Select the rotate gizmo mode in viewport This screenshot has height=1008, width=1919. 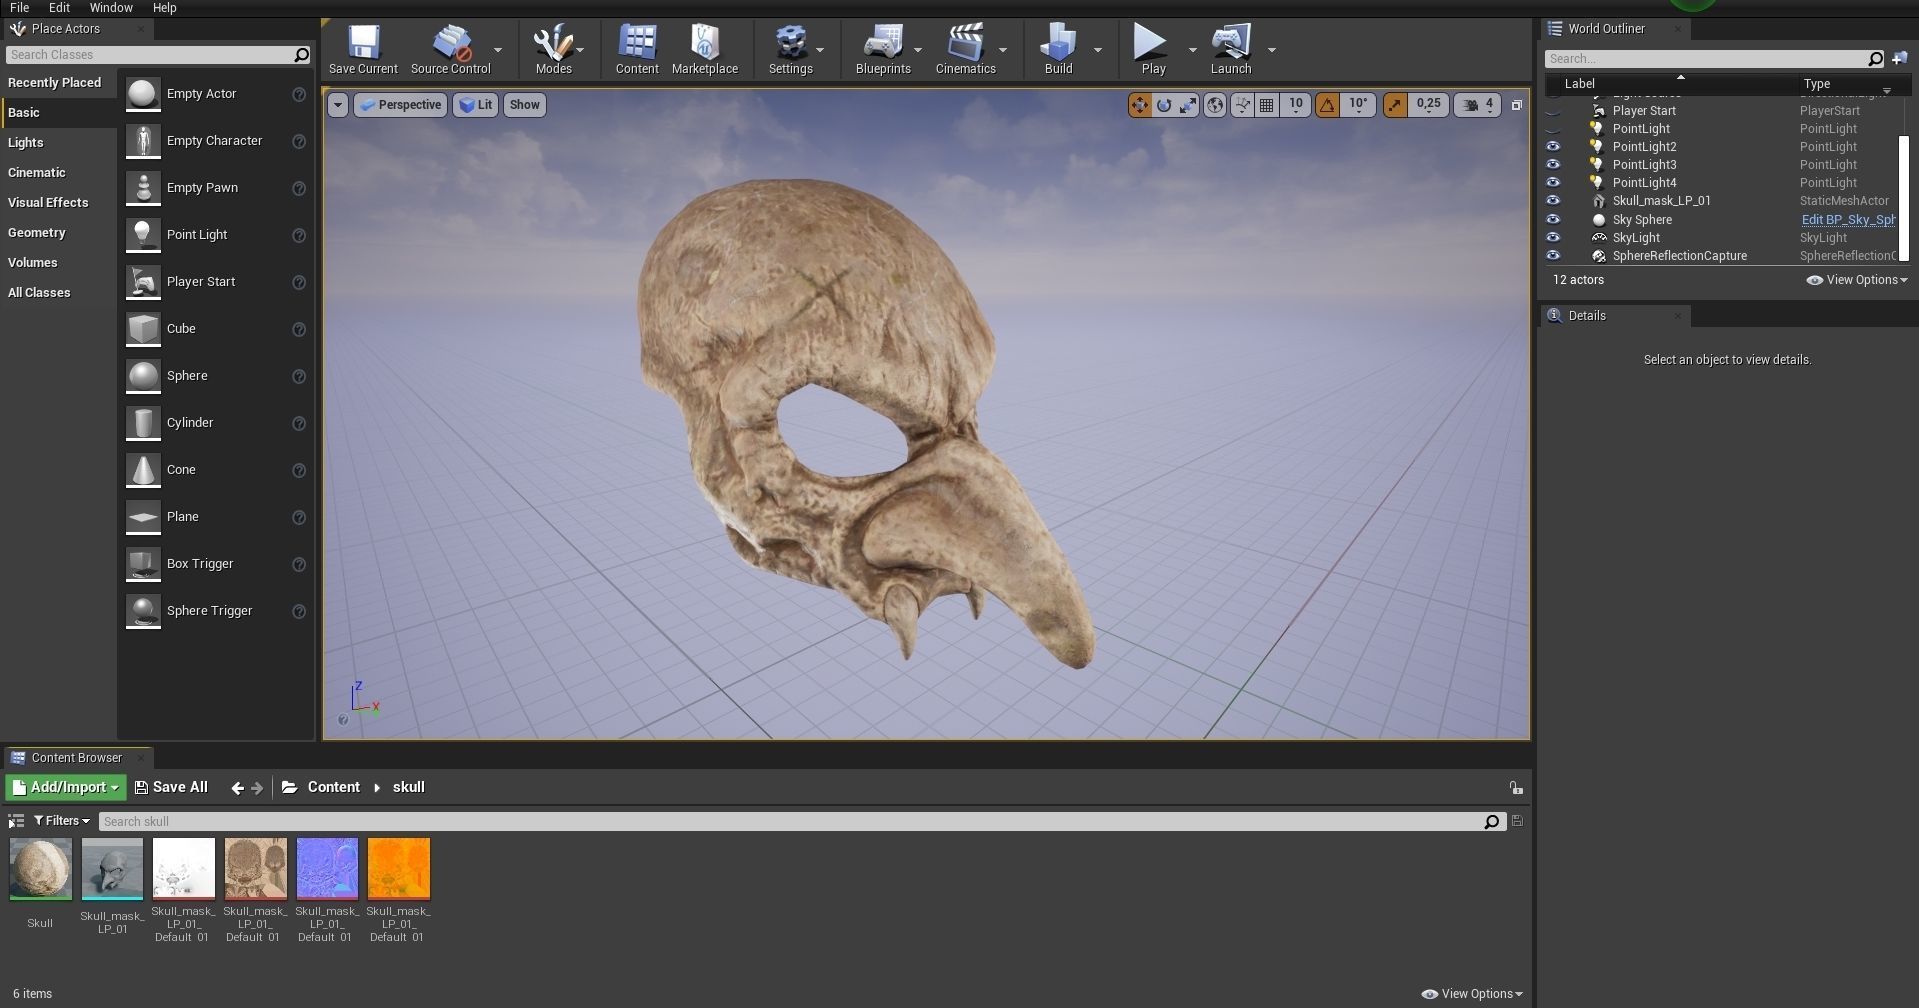click(x=1164, y=105)
